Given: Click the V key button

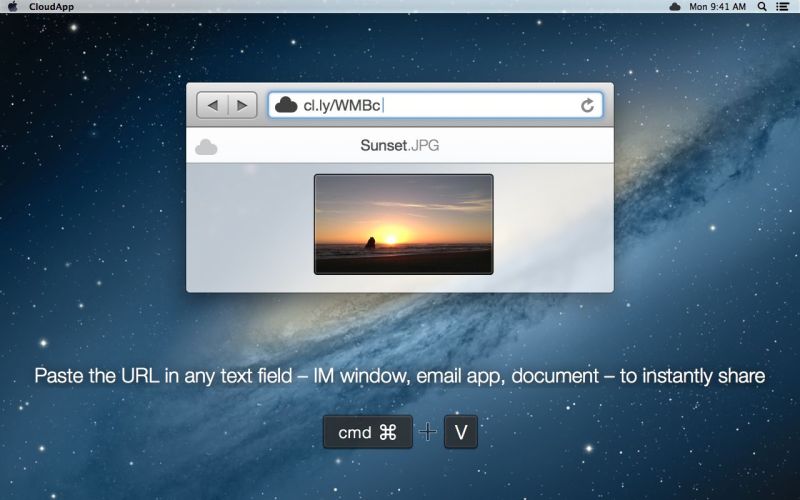Looking at the screenshot, I should (460, 432).
